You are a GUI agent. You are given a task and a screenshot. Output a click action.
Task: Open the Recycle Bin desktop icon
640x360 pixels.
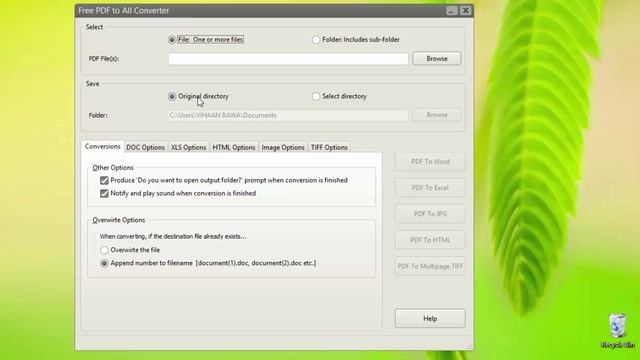pyautogui.click(x=618, y=330)
